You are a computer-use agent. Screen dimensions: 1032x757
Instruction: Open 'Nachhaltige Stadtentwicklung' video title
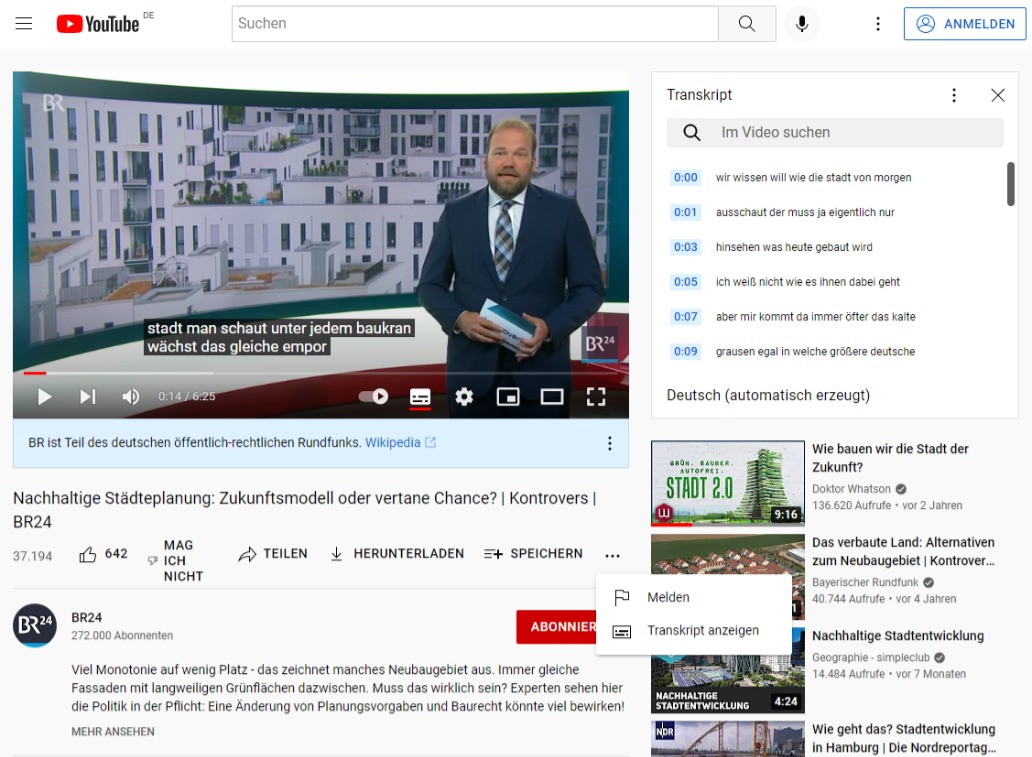(898, 636)
